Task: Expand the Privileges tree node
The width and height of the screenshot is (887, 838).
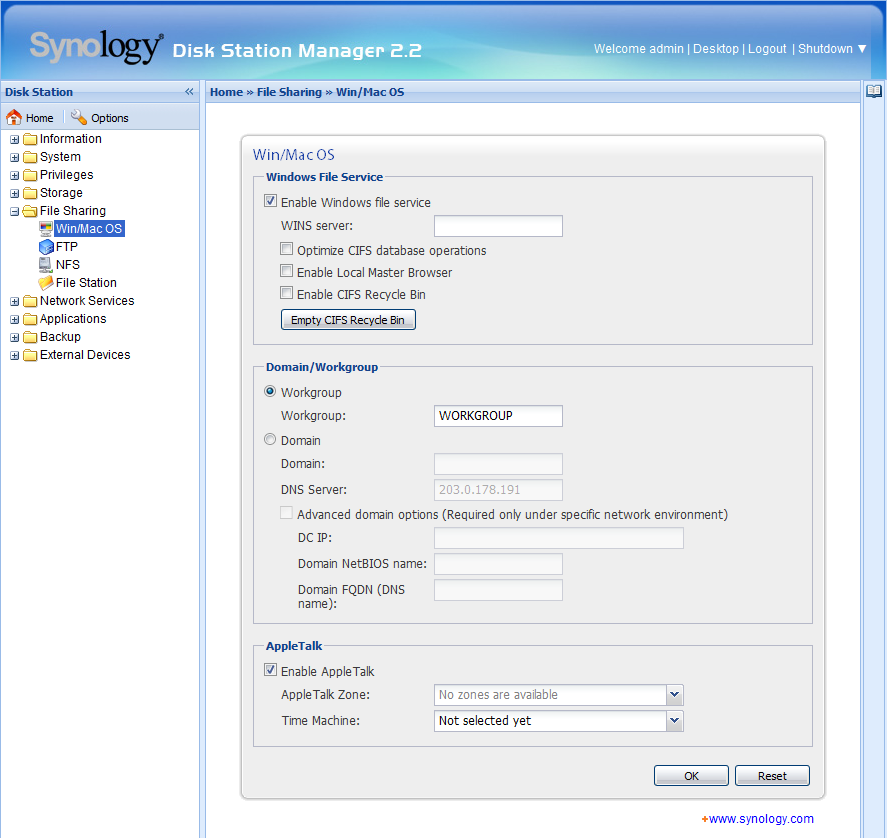Action: [15, 176]
